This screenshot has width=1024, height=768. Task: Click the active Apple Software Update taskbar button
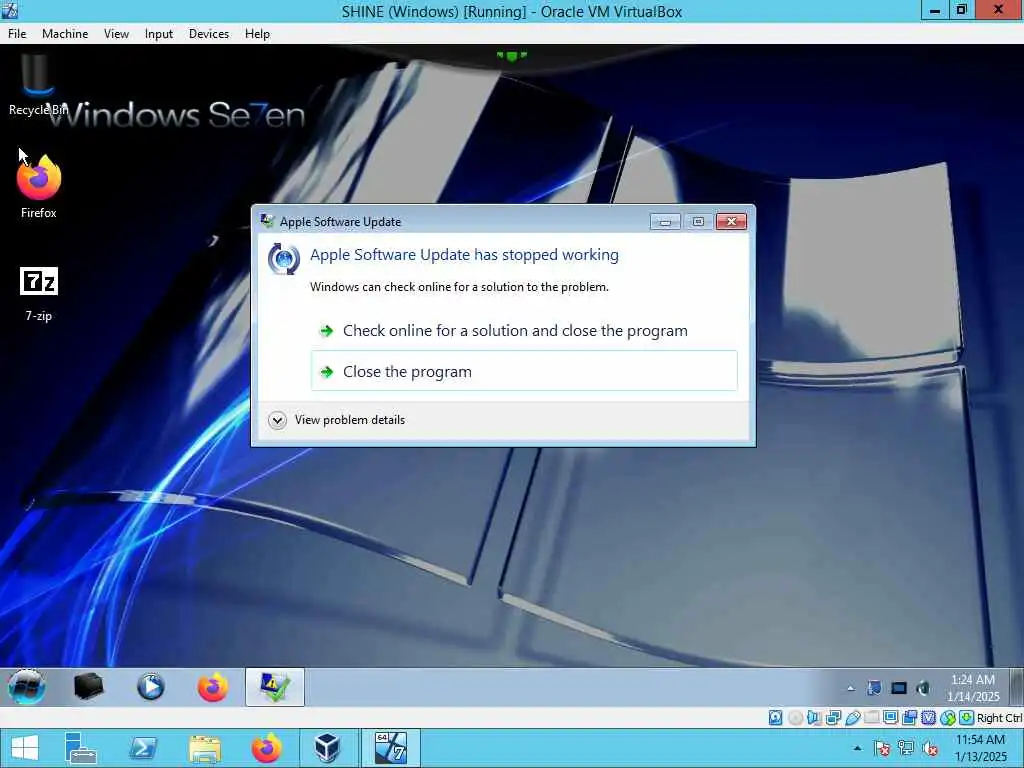pos(275,687)
